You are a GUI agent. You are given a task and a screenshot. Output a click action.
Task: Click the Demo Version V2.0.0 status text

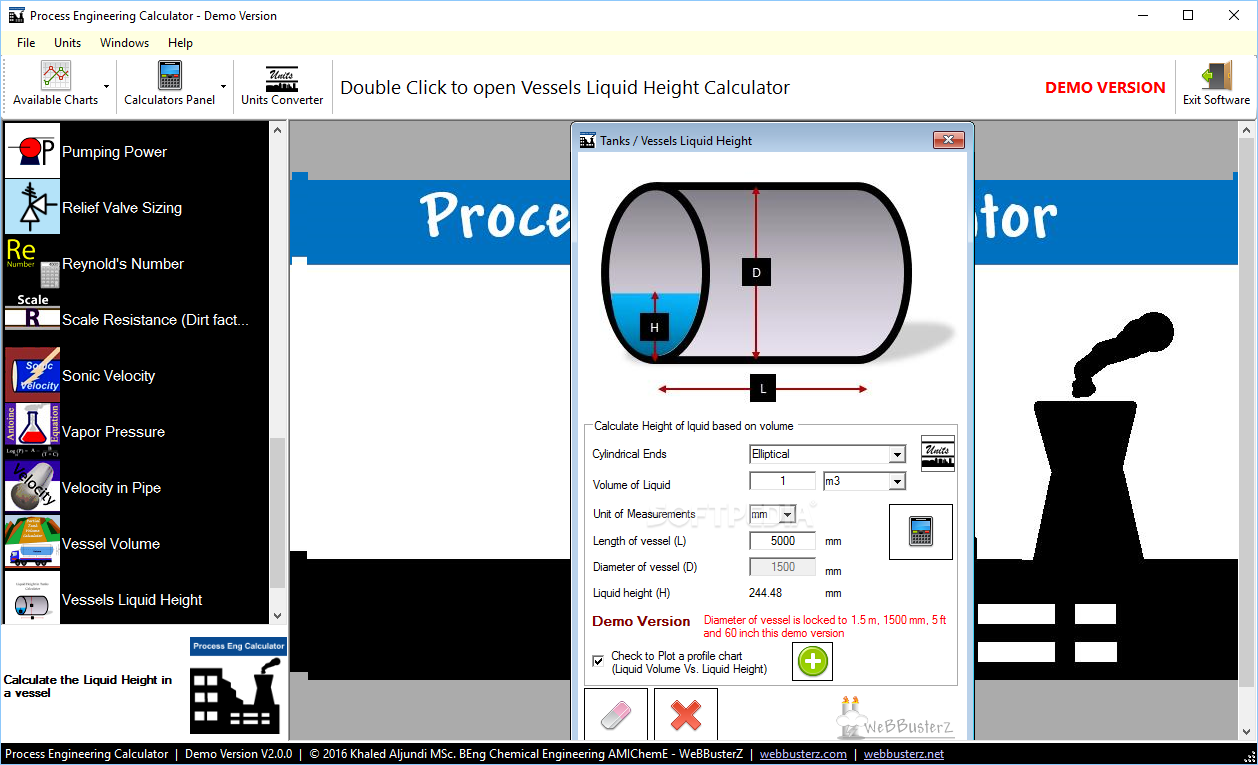pos(239,754)
